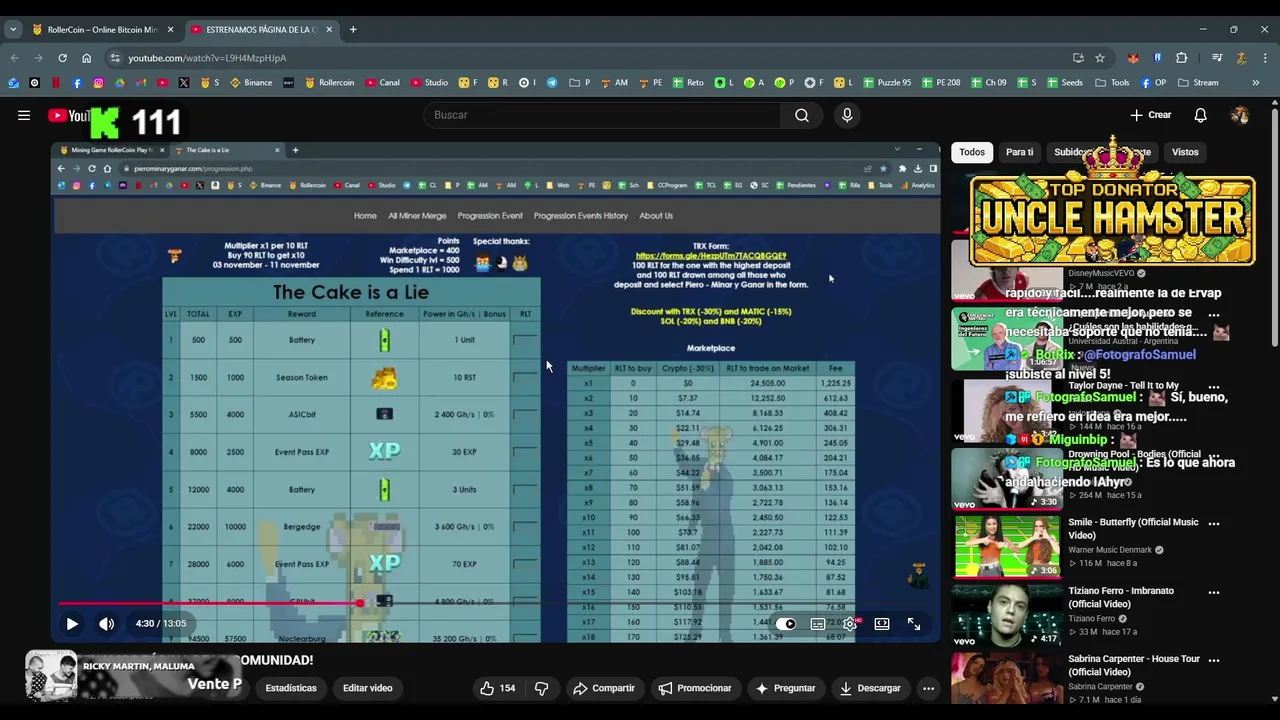Open the YouTube account avatar menu
This screenshot has width=1280, height=720.
click(x=1240, y=115)
